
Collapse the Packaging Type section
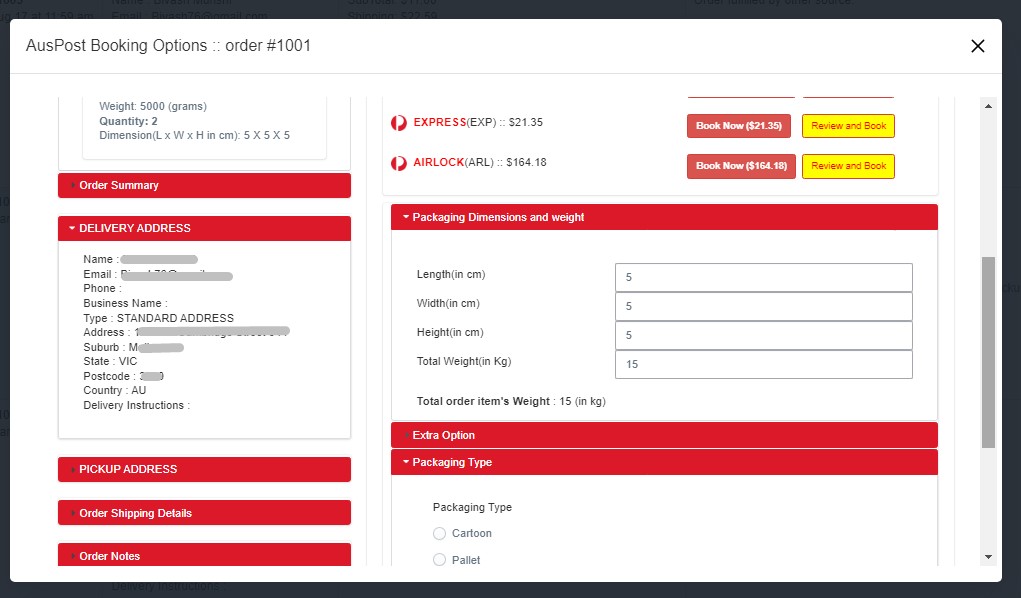664,462
